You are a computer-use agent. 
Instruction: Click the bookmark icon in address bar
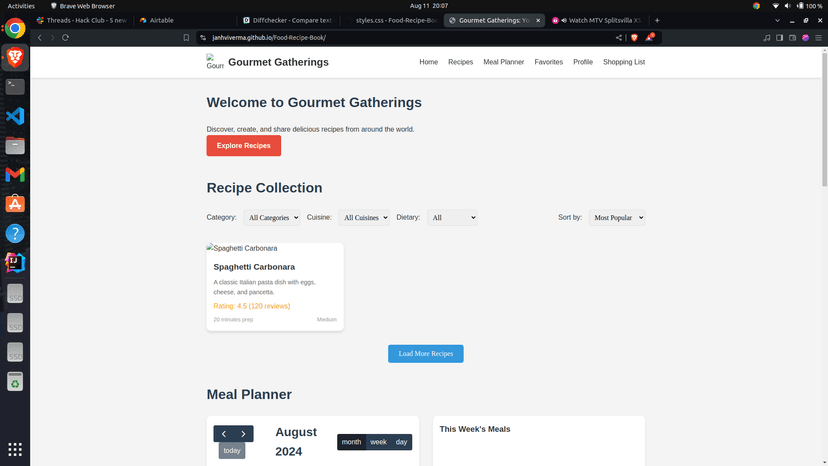[186, 37]
